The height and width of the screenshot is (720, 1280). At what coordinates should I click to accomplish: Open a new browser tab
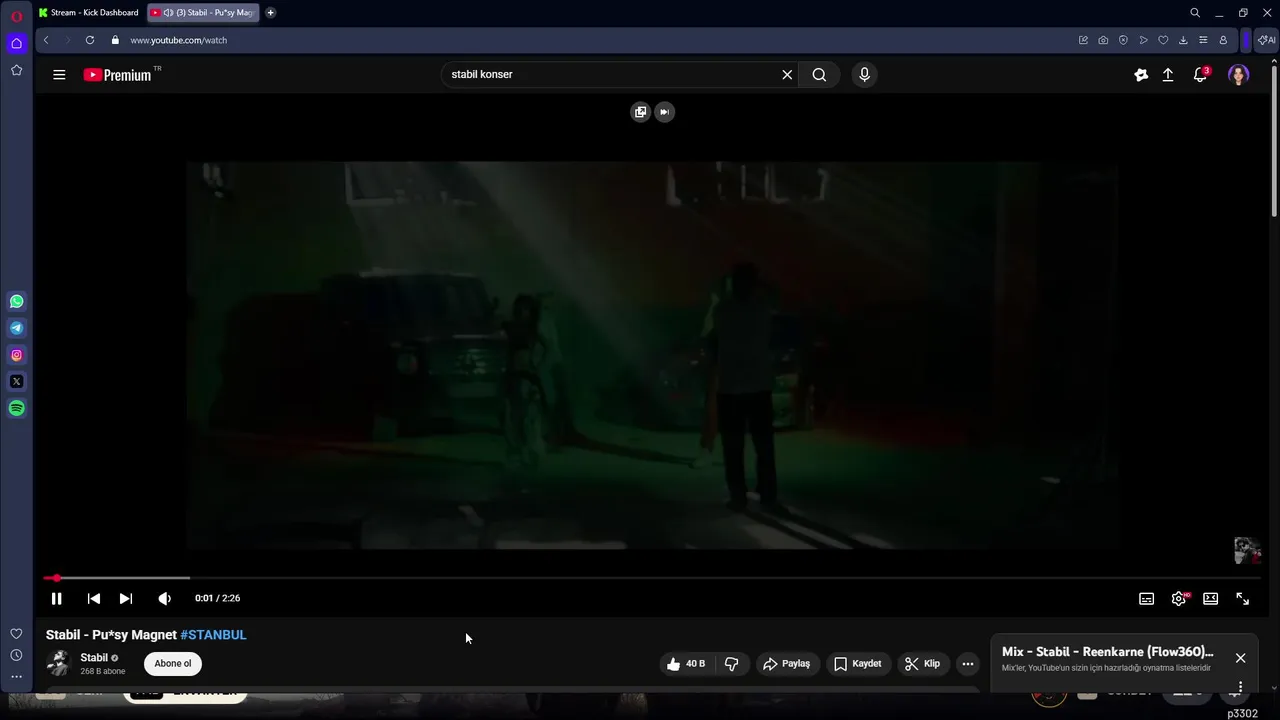(270, 13)
